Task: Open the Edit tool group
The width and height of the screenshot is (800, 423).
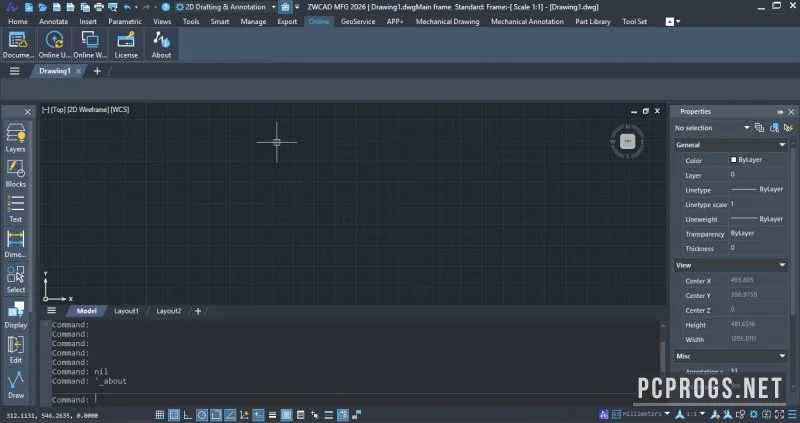Action: point(15,349)
